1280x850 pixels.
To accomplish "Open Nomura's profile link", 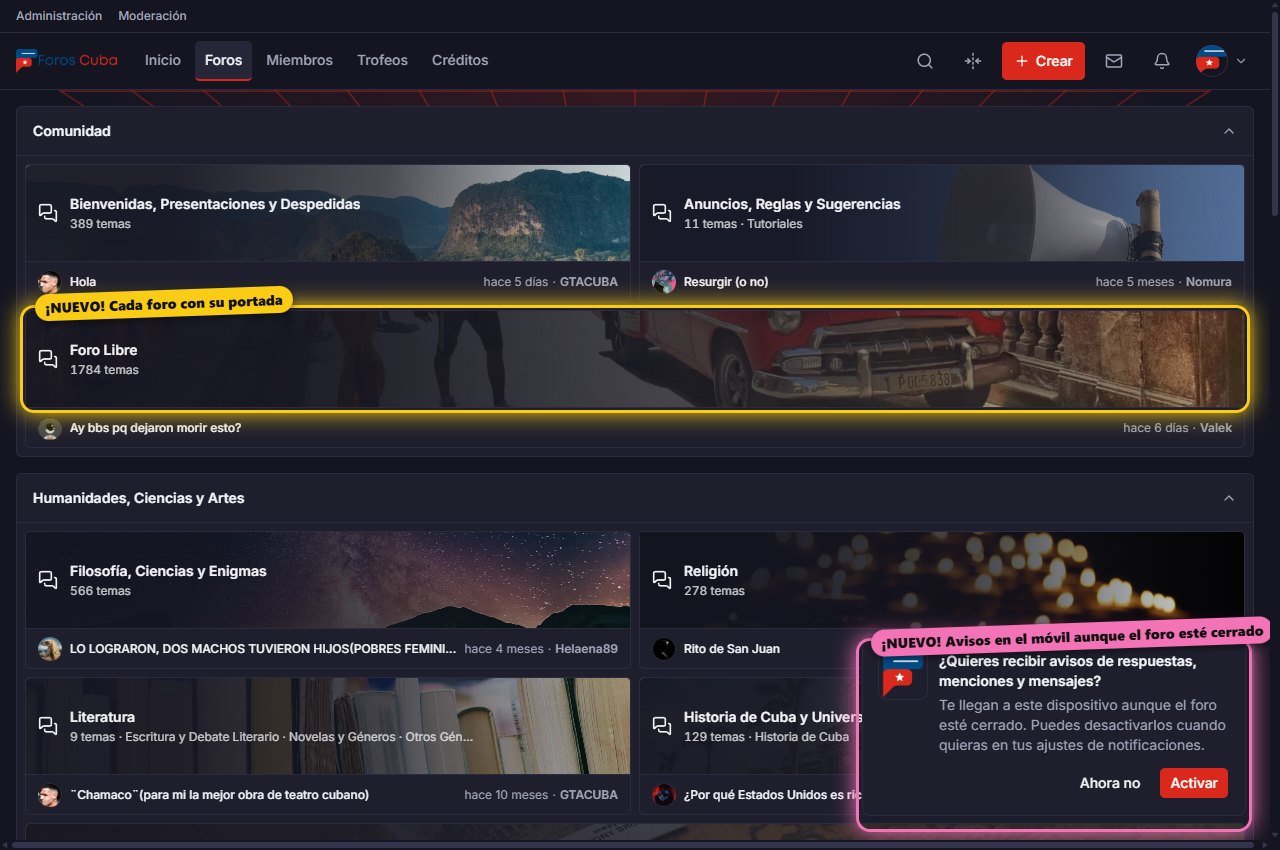I will coord(1209,282).
